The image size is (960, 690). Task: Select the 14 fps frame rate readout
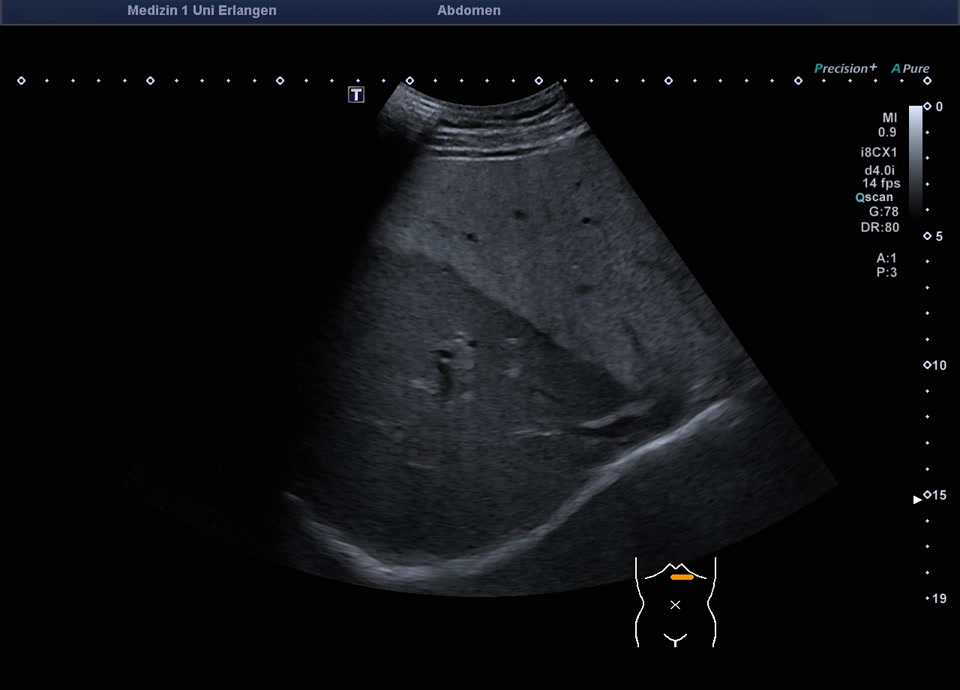point(881,183)
